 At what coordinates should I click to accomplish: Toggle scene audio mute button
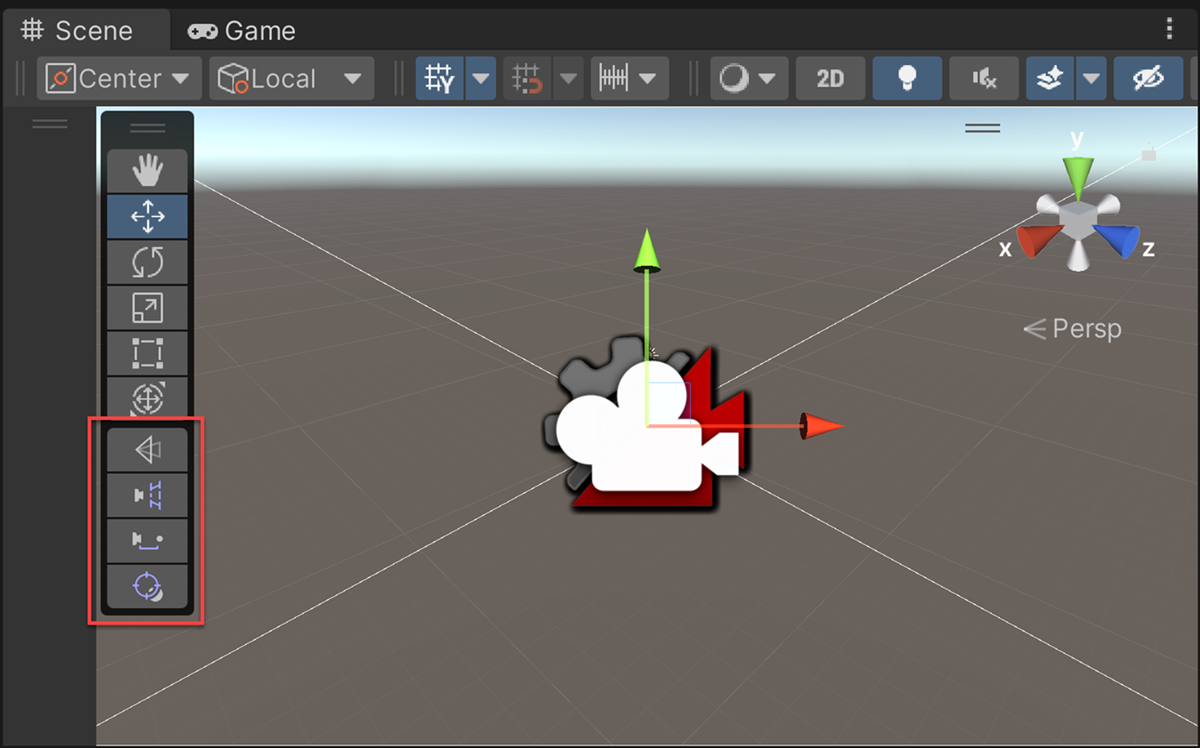click(984, 78)
